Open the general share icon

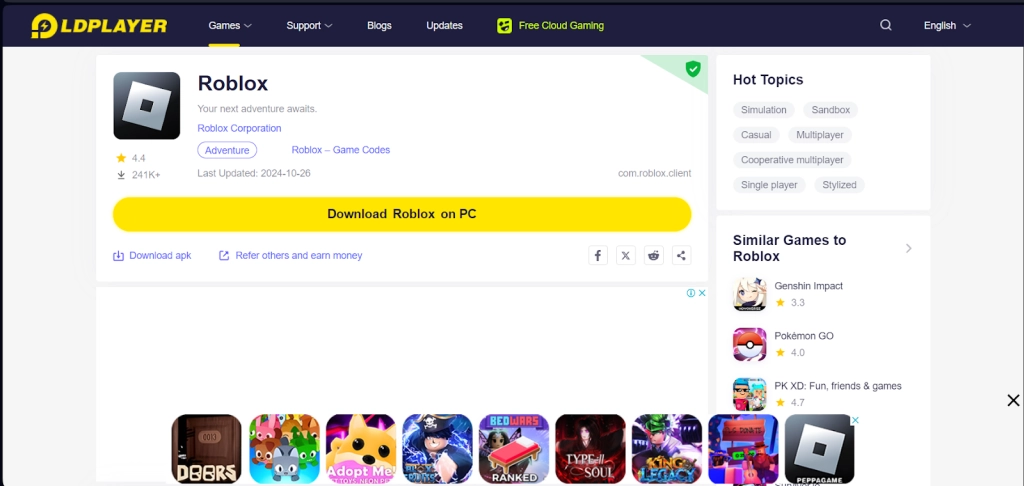(x=681, y=255)
